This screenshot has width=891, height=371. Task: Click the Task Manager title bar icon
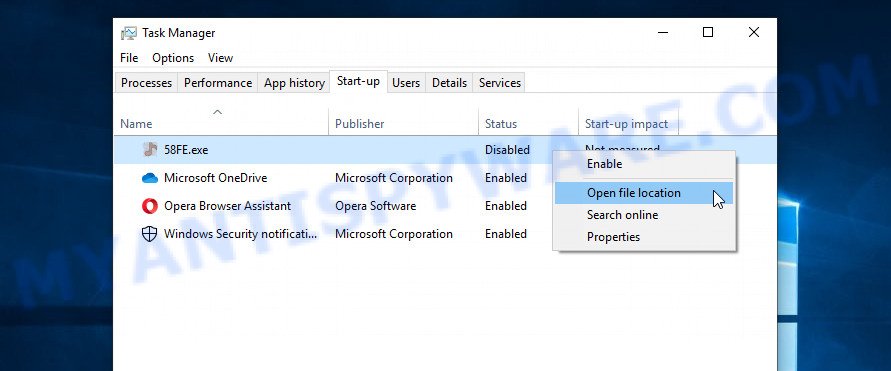pyautogui.click(x=129, y=33)
